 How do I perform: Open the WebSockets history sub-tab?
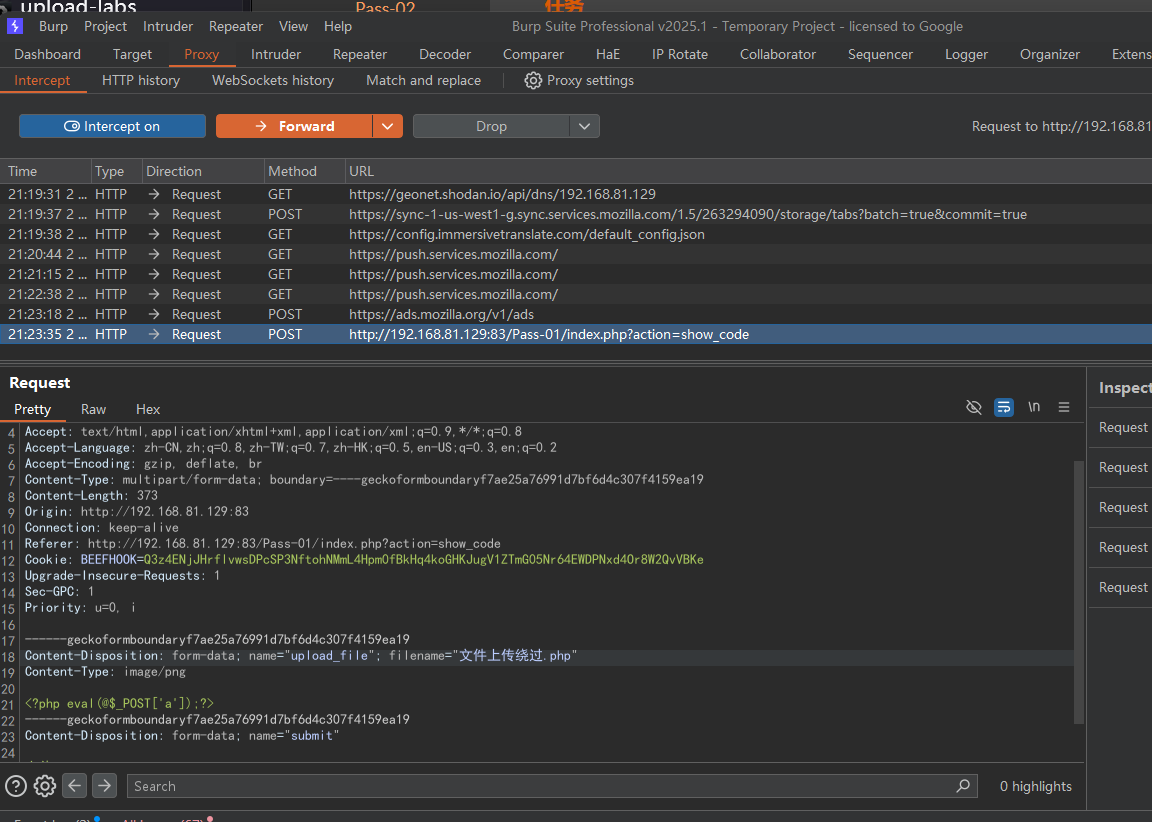tap(273, 81)
